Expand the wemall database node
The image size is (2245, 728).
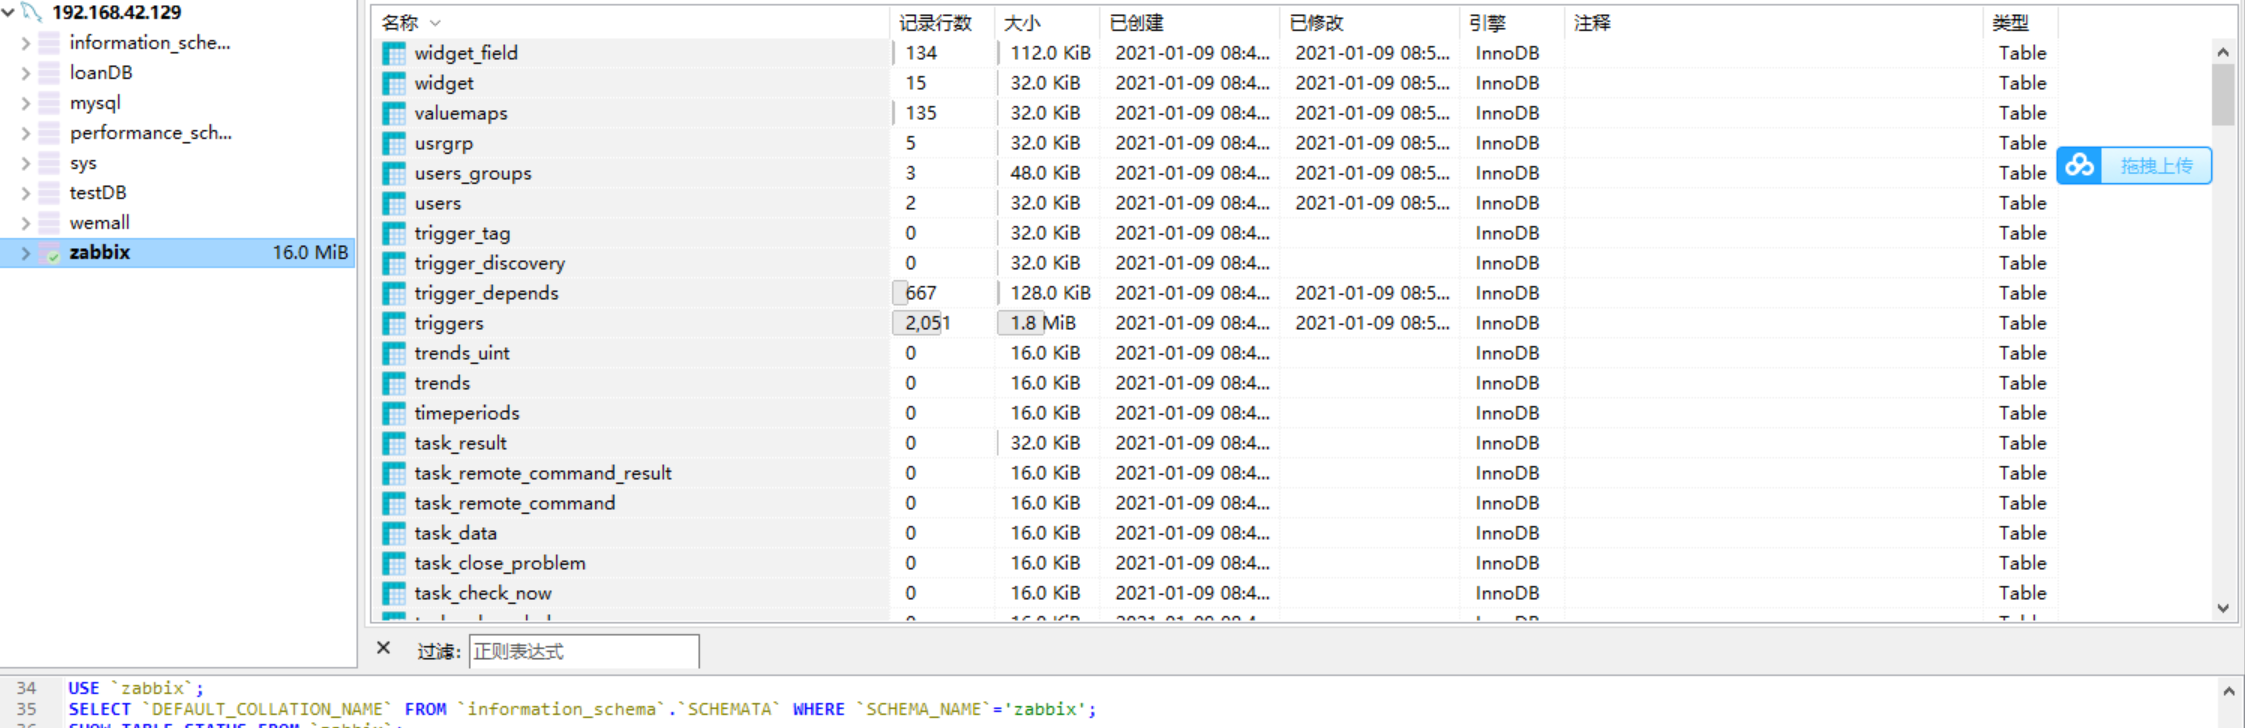(x=25, y=223)
